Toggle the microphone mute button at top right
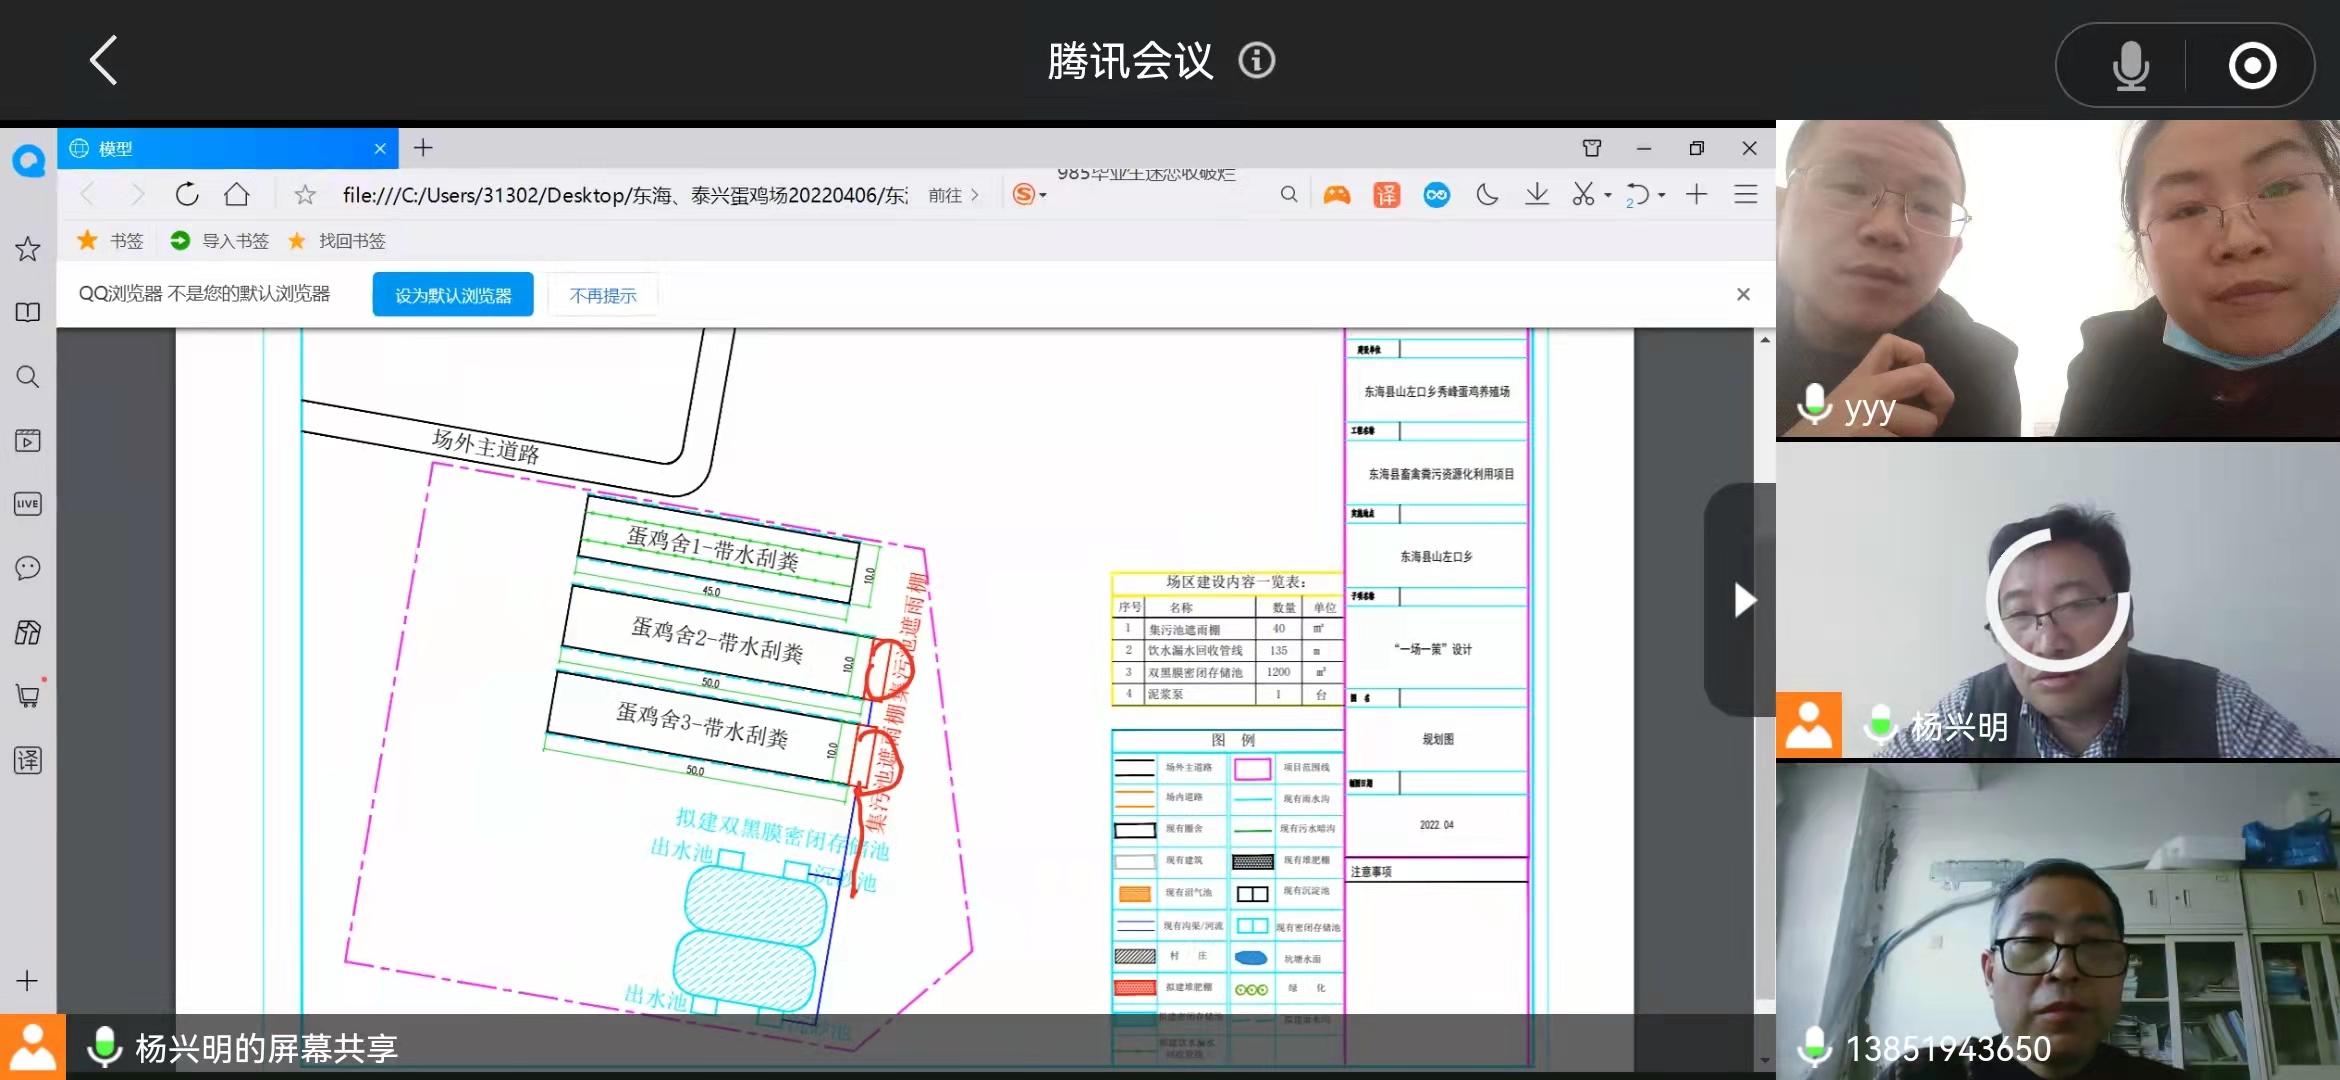The height and width of the screenshot is (1080, 2340). 2130,66
